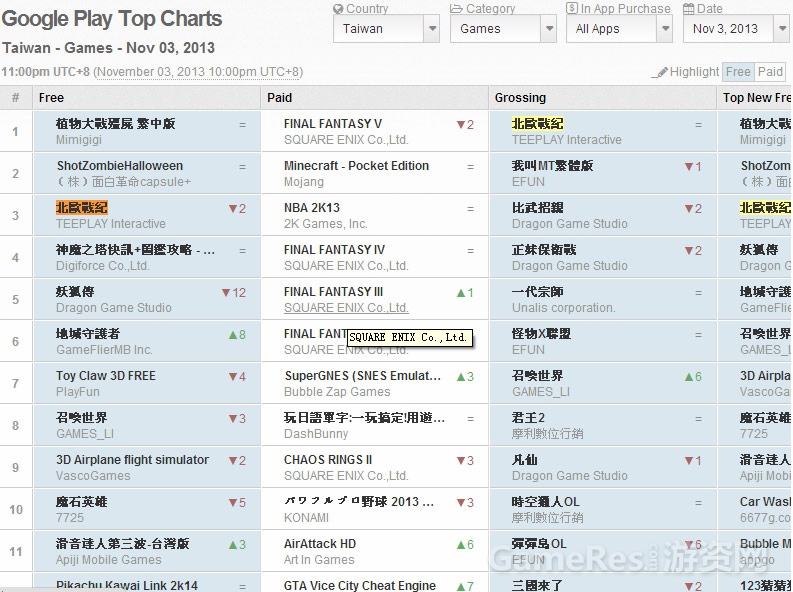Click the down 12 indicator for 妖狐傳
The width and height of the screenshot is (793, 592).
point(234,293)
